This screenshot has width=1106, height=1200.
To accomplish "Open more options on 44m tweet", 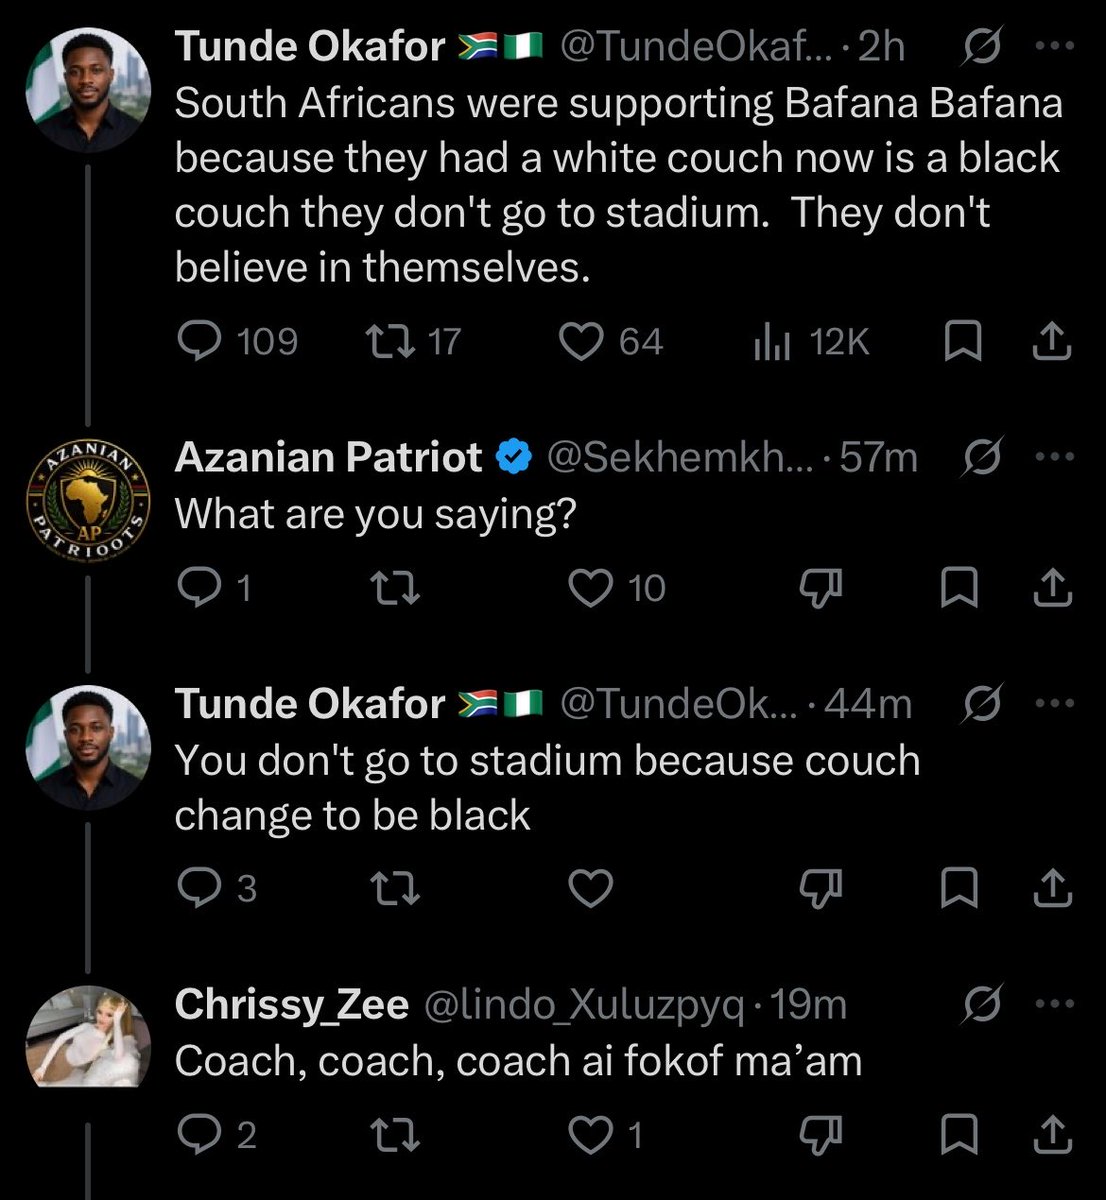I will (1053, 703).
